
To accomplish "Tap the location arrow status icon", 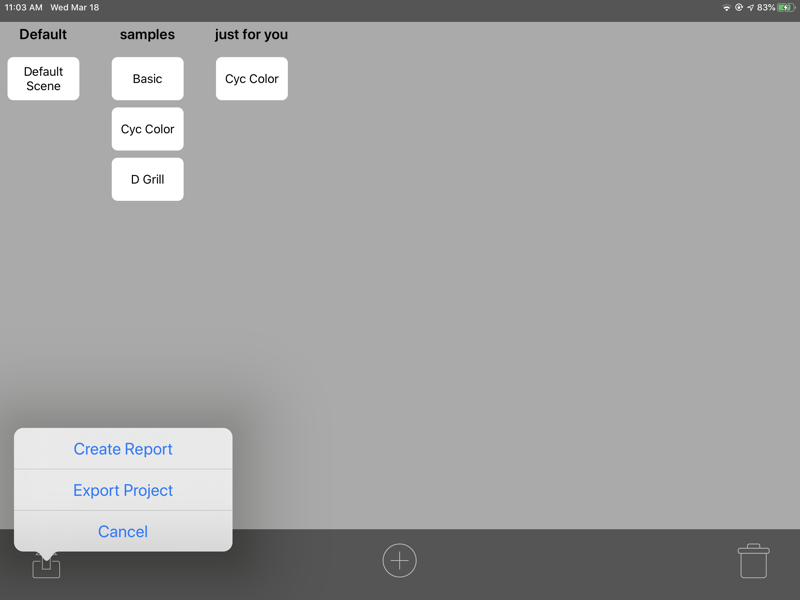I will click(750, 7).
